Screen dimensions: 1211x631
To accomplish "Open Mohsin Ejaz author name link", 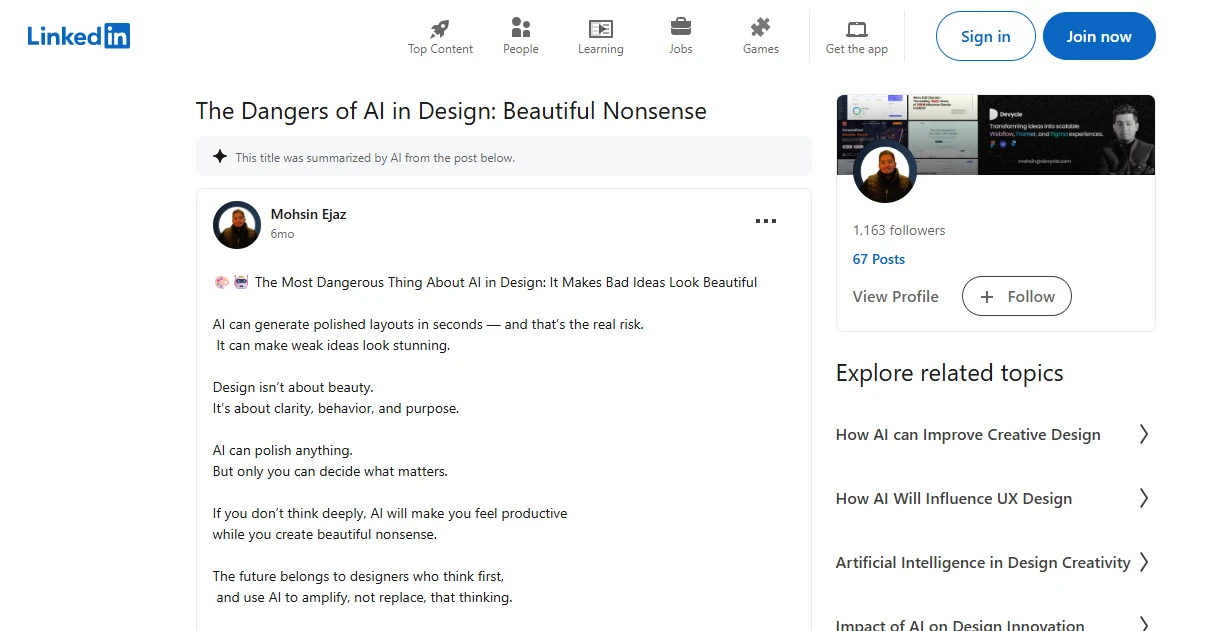I will [309, 214].
